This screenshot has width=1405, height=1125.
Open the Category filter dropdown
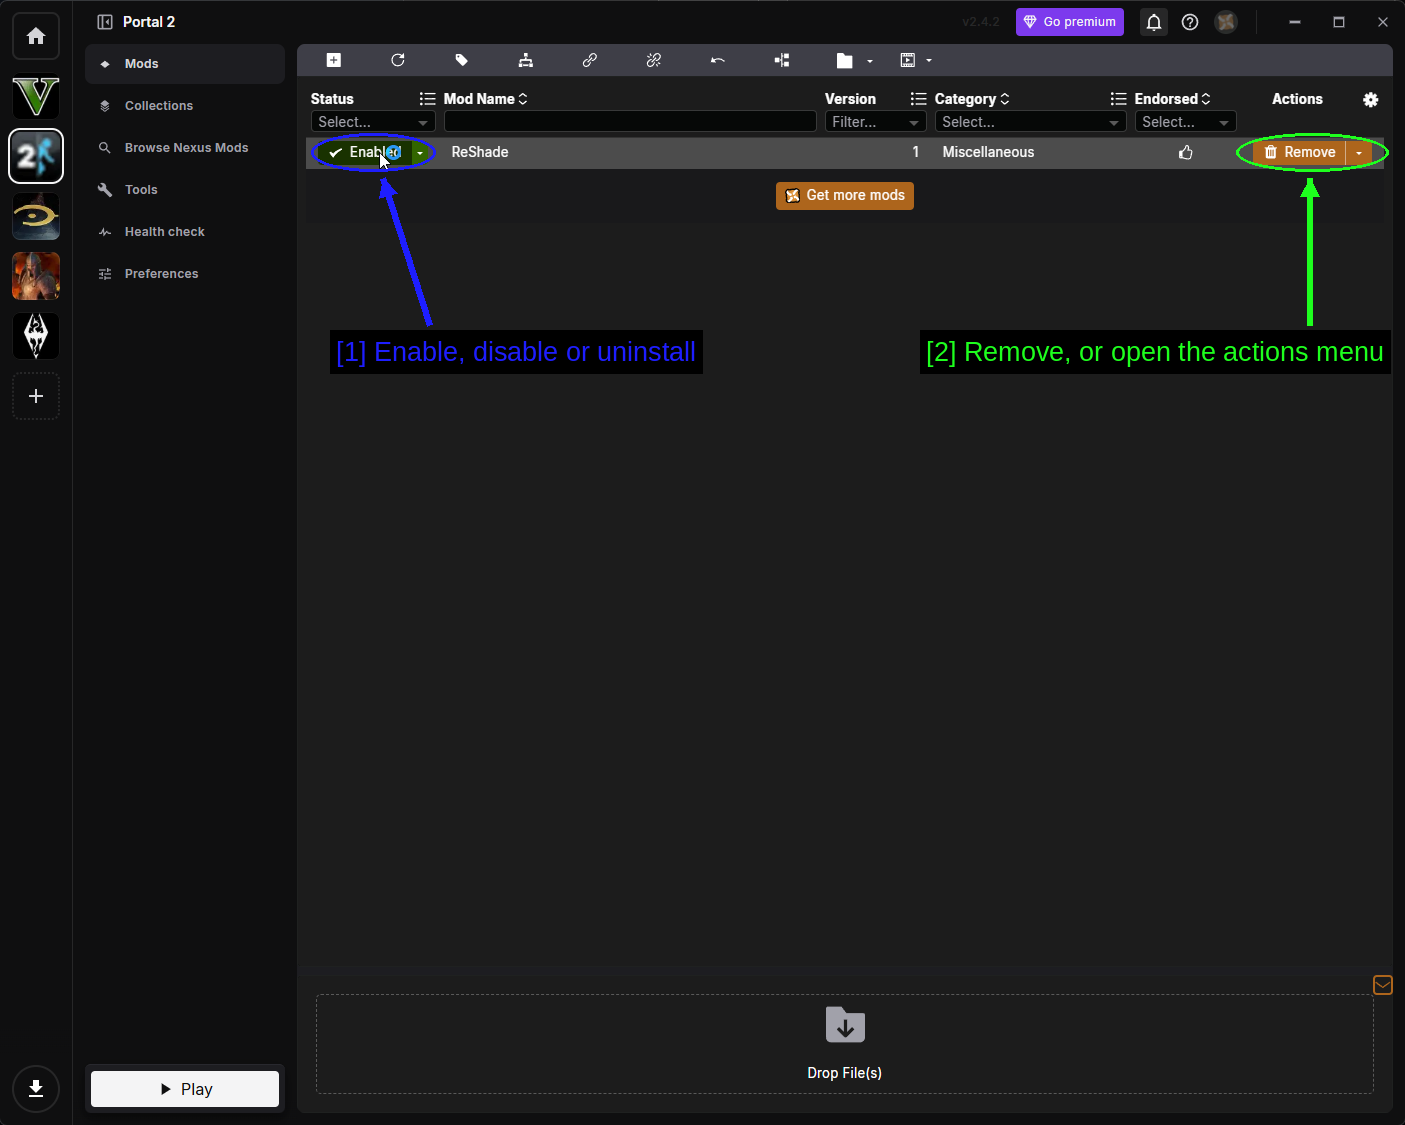1031,122
